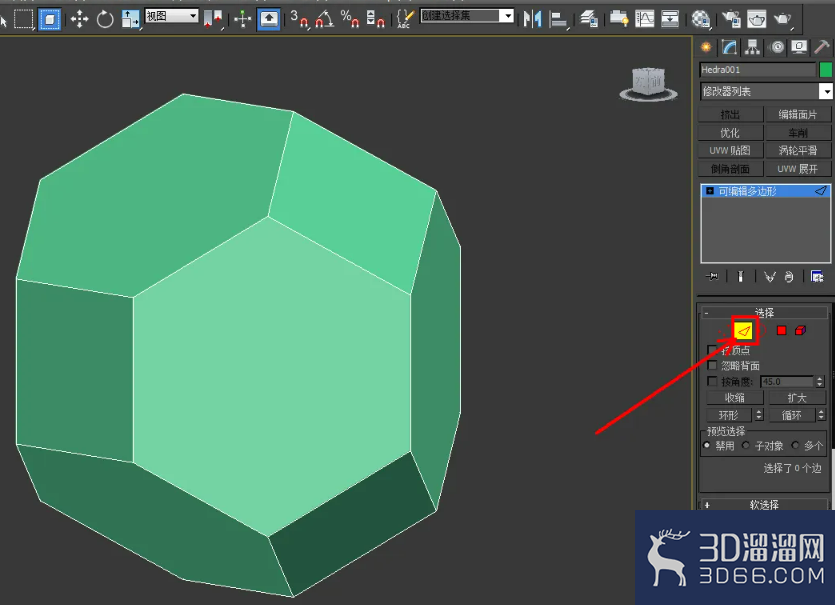Select Edge sub-object level icon

coord(743,331)
